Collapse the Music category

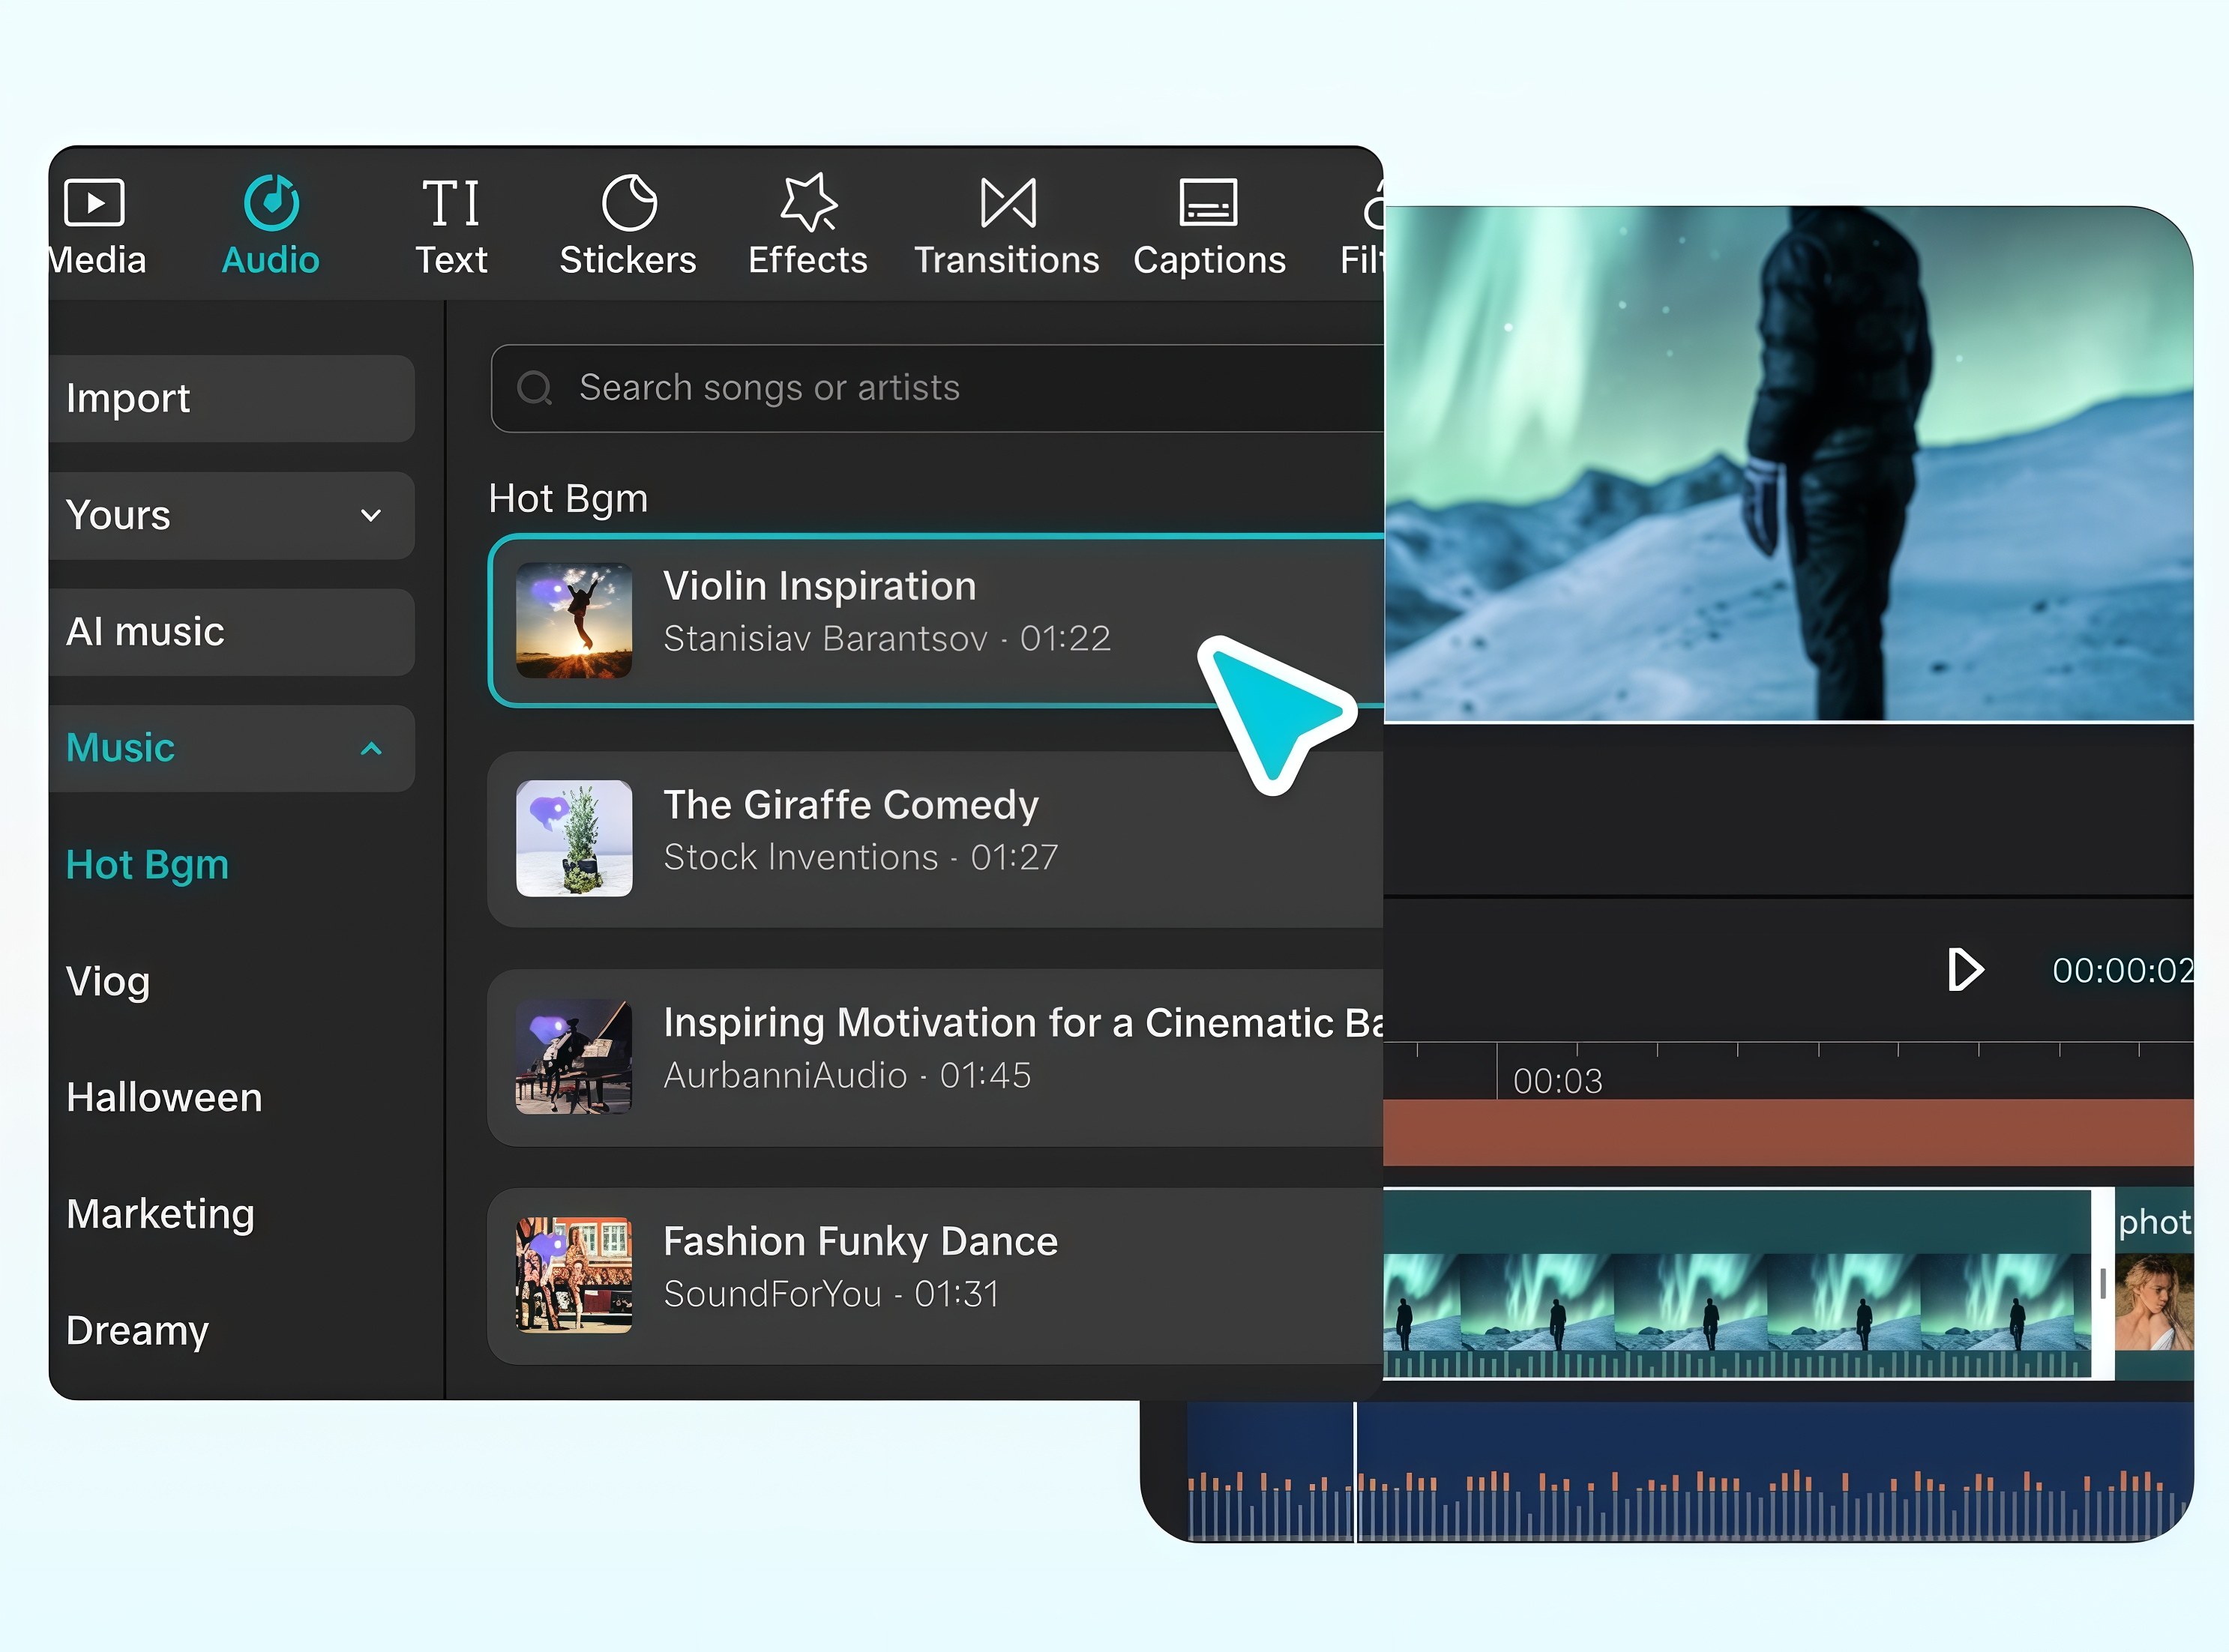click(x=371, y=748)
